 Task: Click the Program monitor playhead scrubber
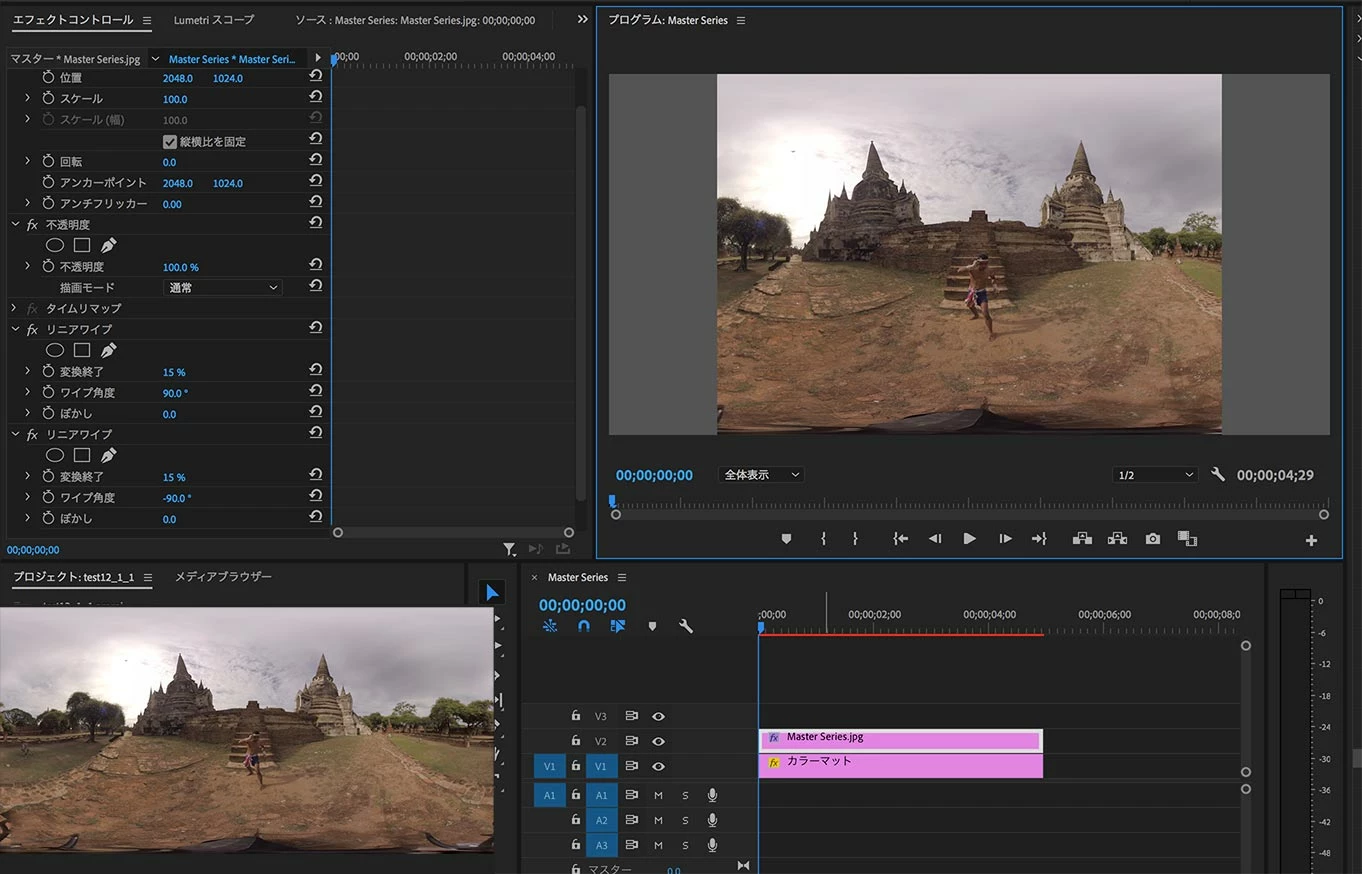coord(613,501)
